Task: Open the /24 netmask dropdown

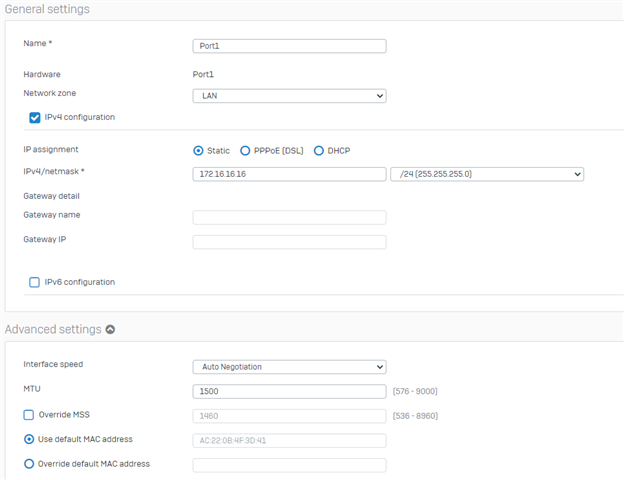Action: click(x=487, y=174)
